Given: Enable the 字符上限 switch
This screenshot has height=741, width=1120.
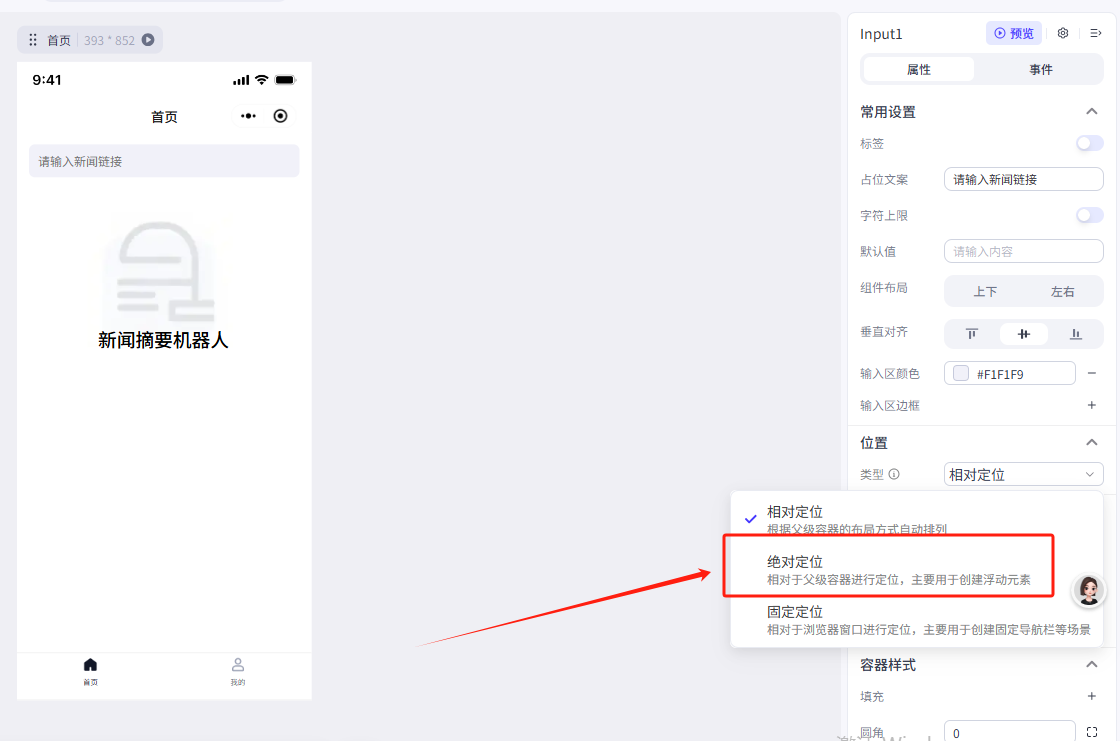Looking at the screenshot, I should pyautogui.click(x=1089, y=215).
